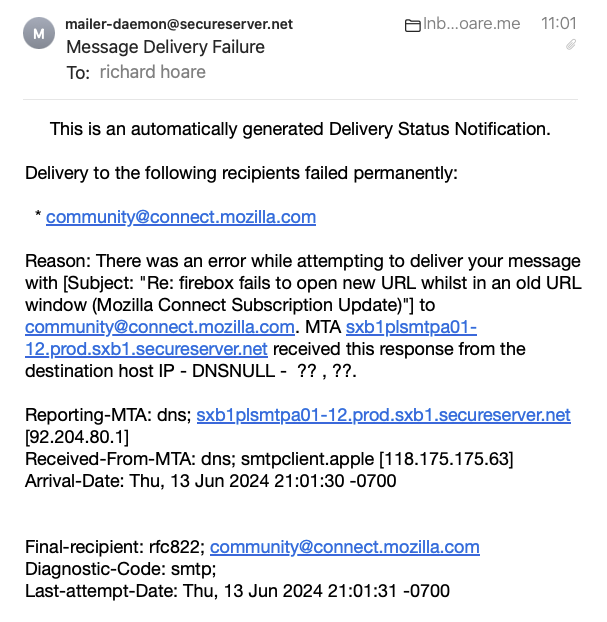Click the "Delivery to the following recipients" line
Image resolution: width=607 pixels, height=622 pixels.
point(241,173)
